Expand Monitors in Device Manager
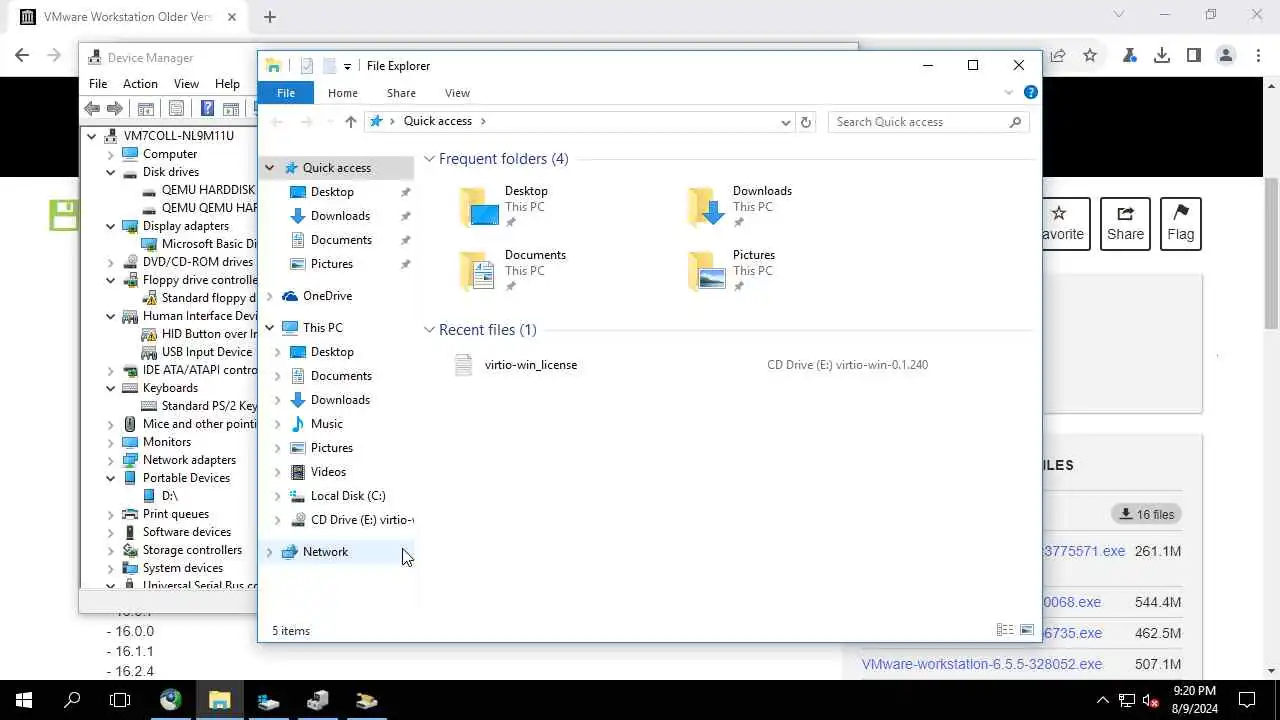Image resolution: width=1280 pixels, height=720 pixels. [111, 442]
